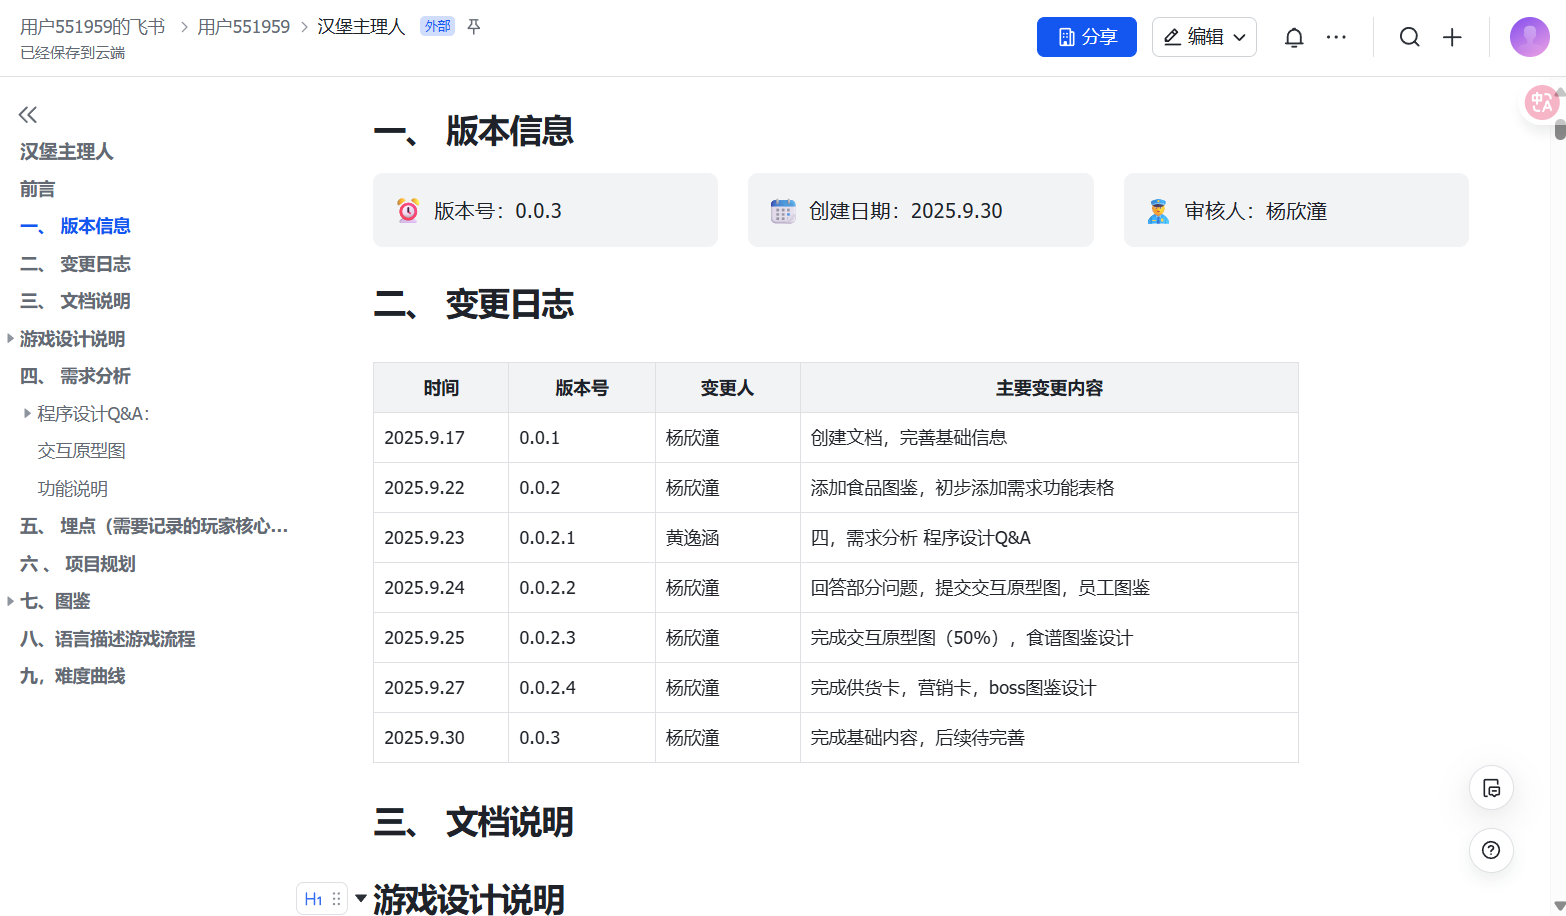Click the 完成供货卡 change description cell
The image size is (1566, 916).
coord(1049,688)
